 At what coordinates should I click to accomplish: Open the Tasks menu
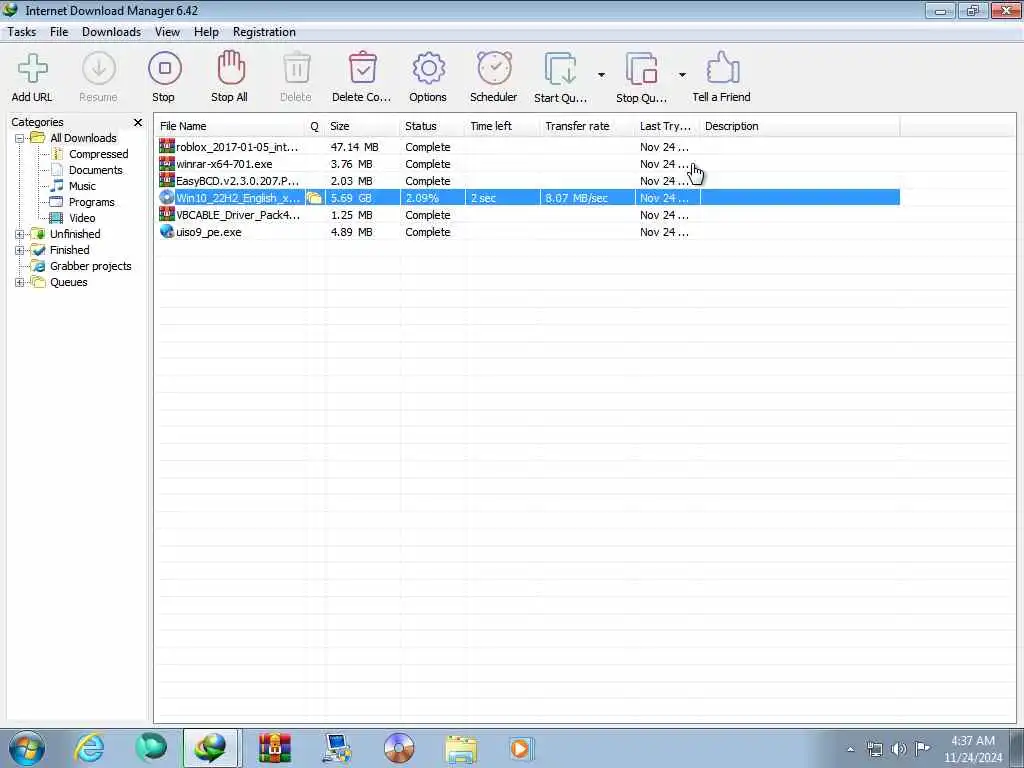click(22, 32)
